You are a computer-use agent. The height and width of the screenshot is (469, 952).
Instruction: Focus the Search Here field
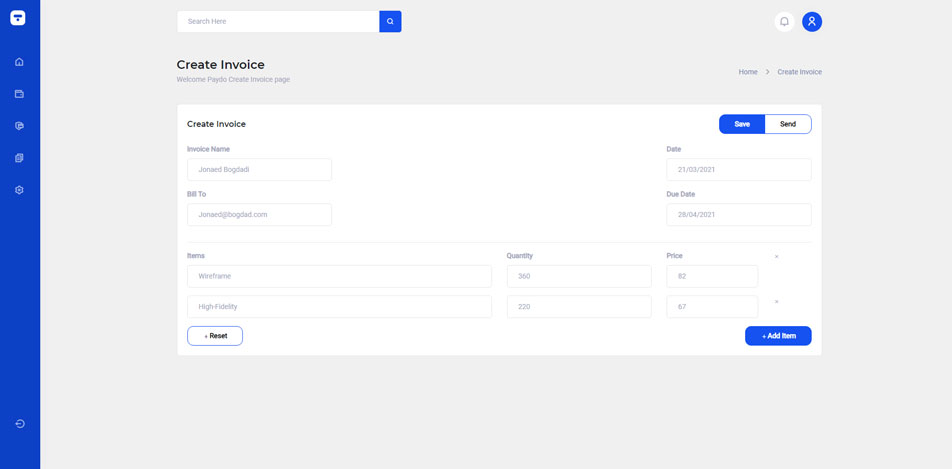(x=278, y=21)
